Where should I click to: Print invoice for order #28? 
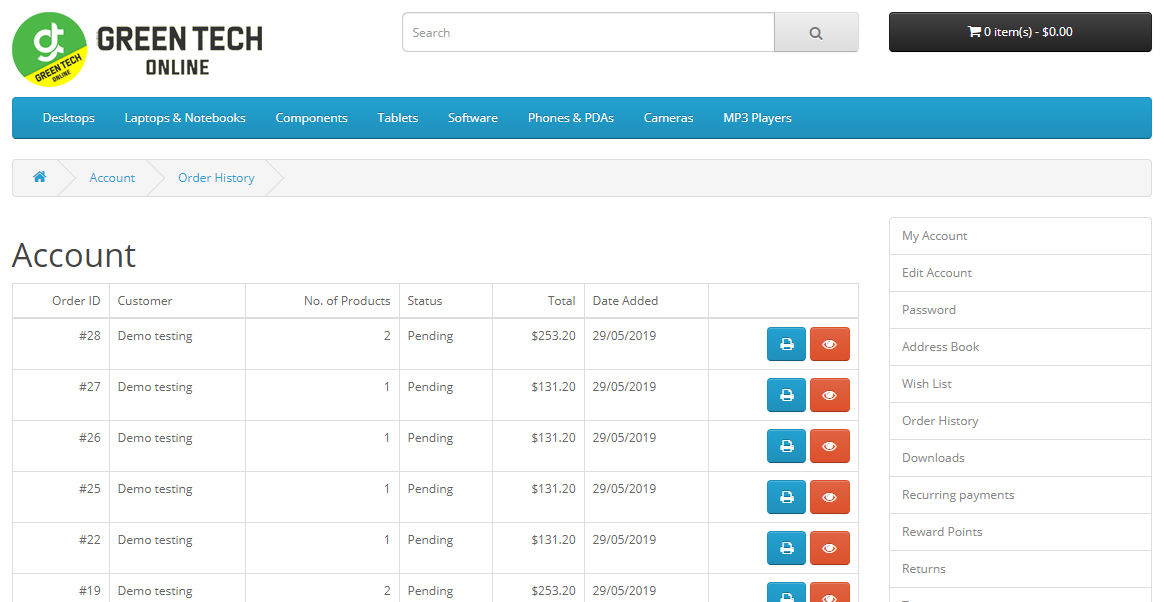click(786, 344)
